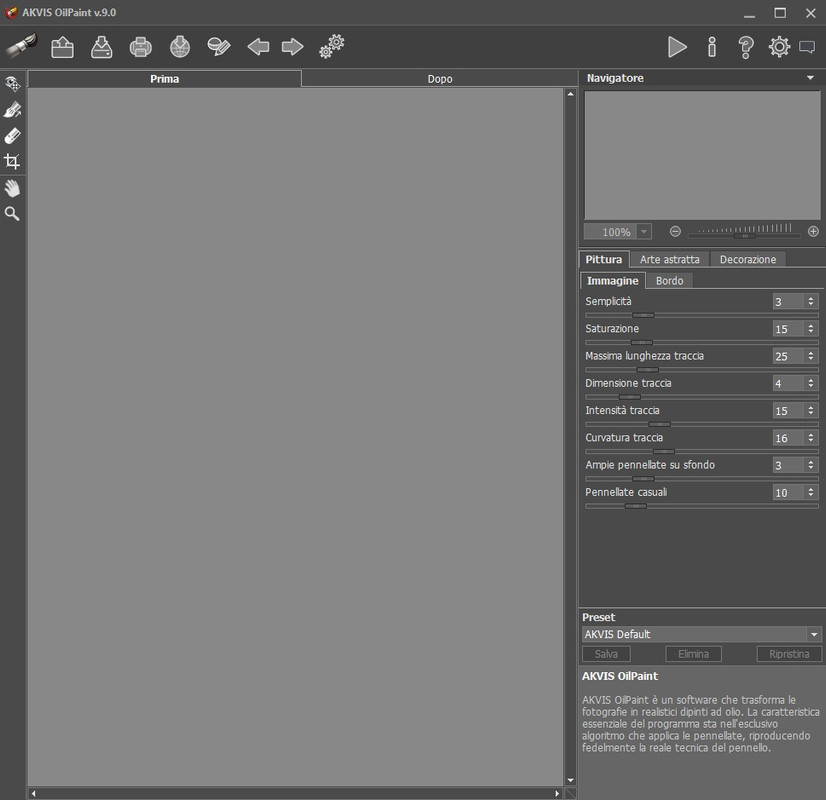
Task: Click the preset import/export icon
Action: point(219,47)
